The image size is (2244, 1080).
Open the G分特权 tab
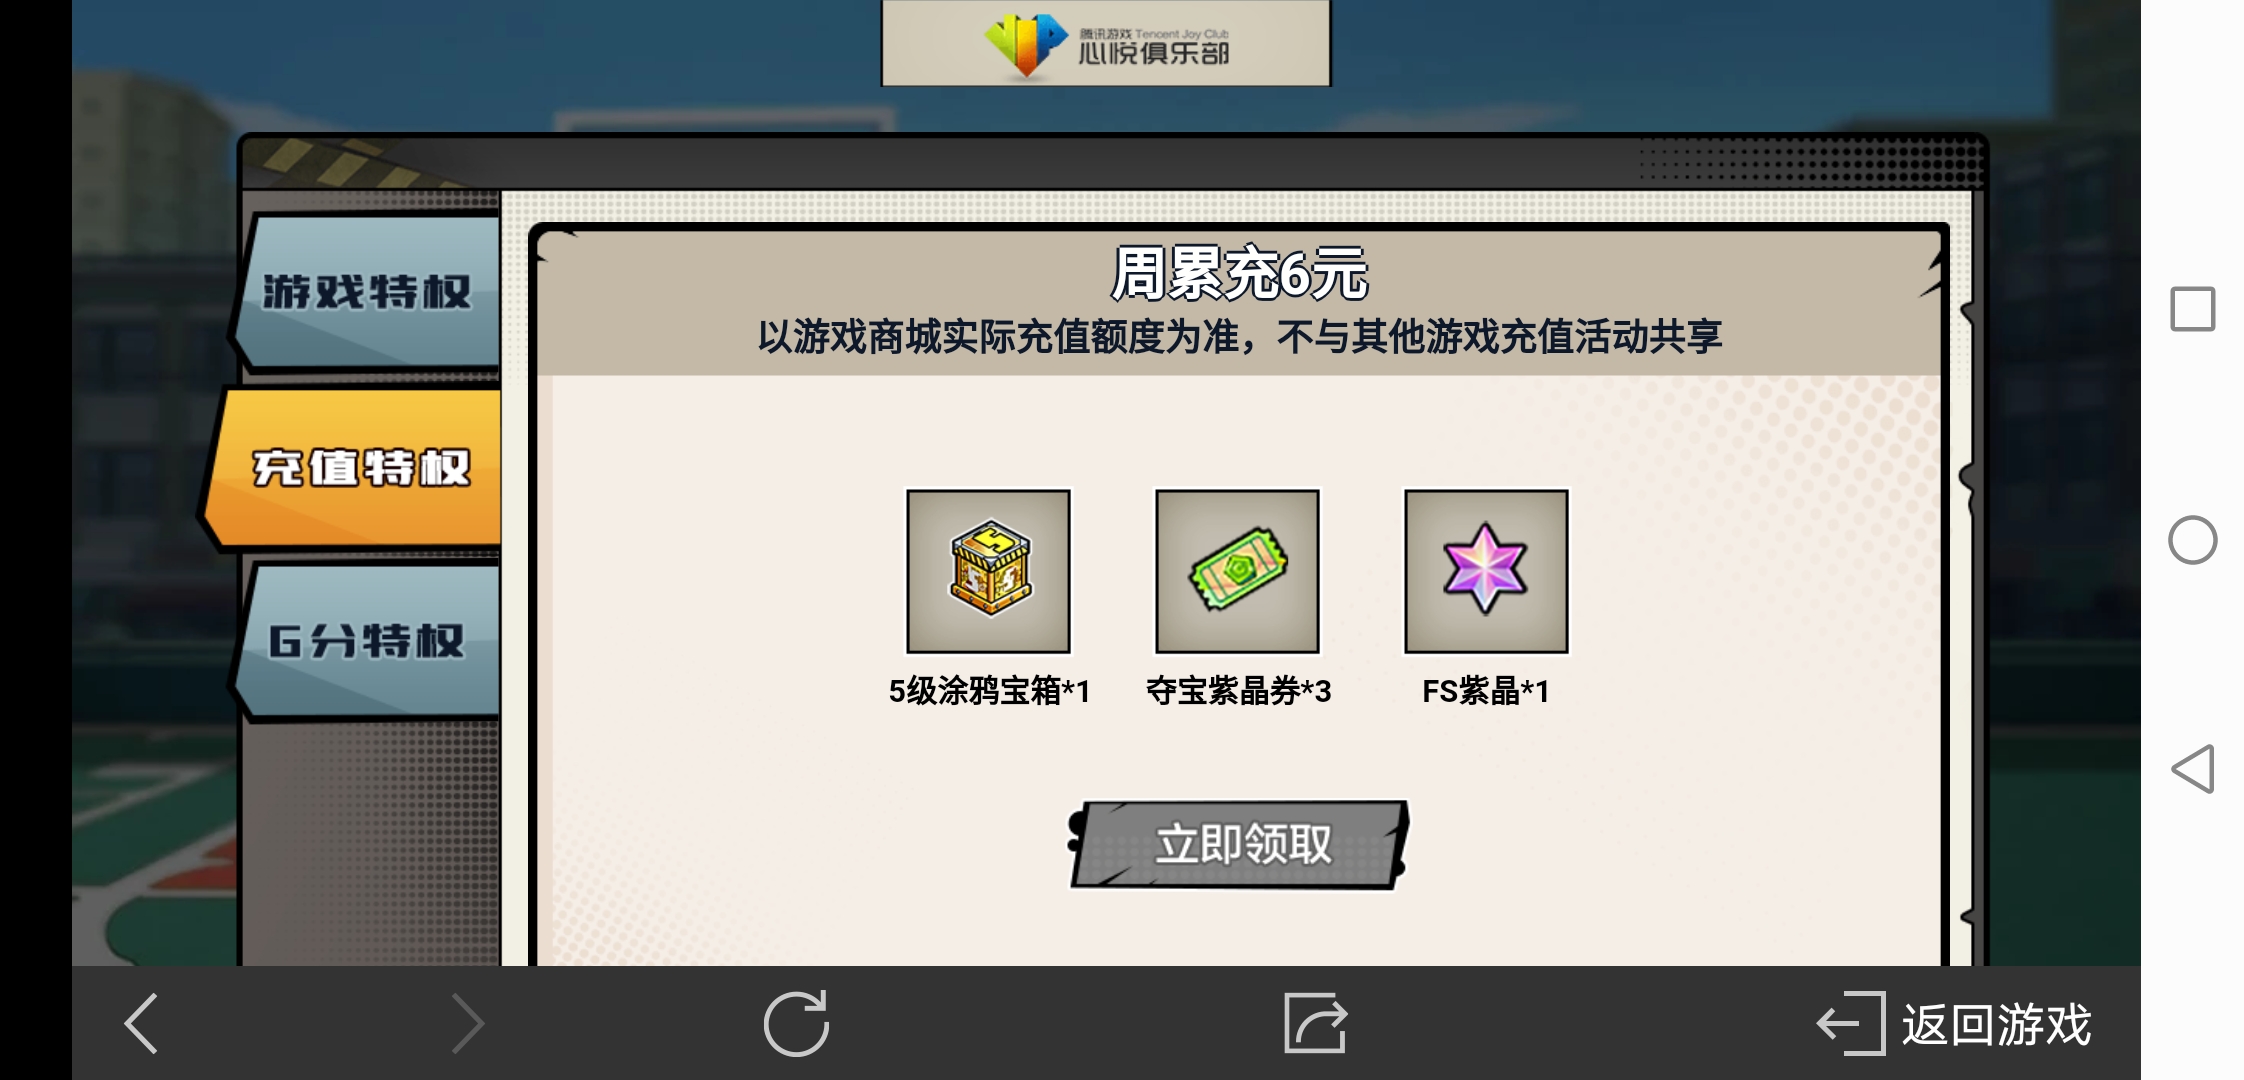tap(366, 641)
